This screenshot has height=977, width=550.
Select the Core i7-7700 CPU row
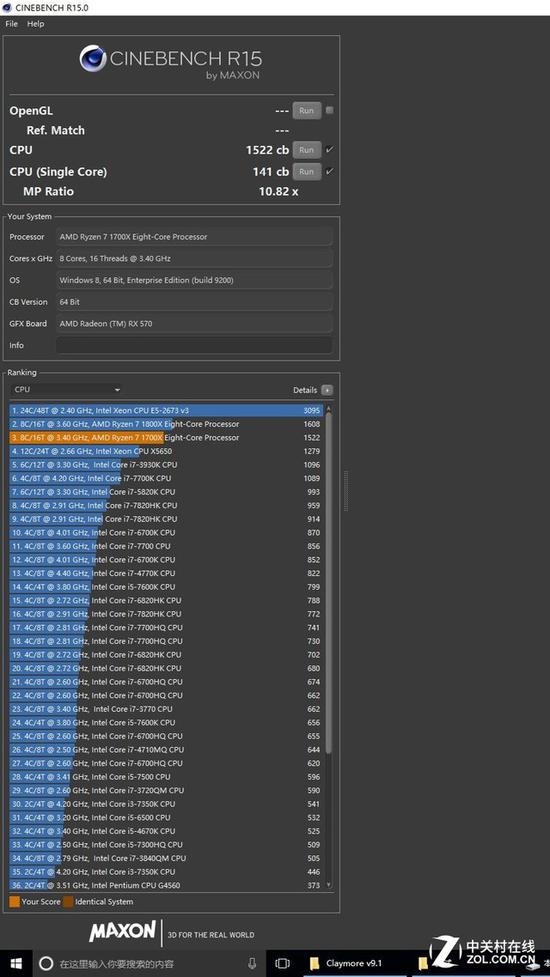click(x=166, y=546)
